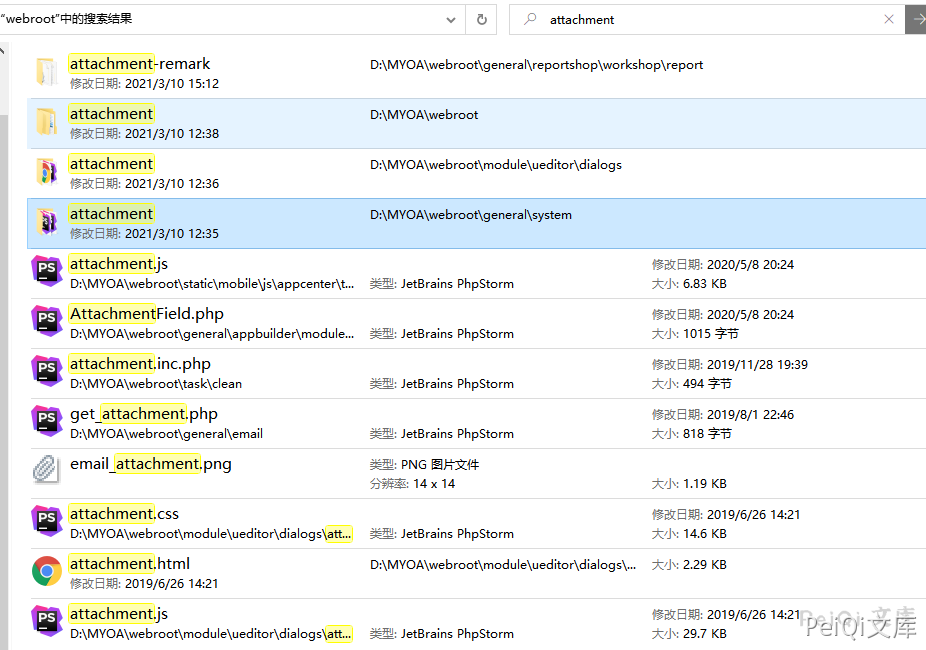Click attachment folder icon in general\system
Viewport: 926px width, 650px height.
click(x=47, y=223)
